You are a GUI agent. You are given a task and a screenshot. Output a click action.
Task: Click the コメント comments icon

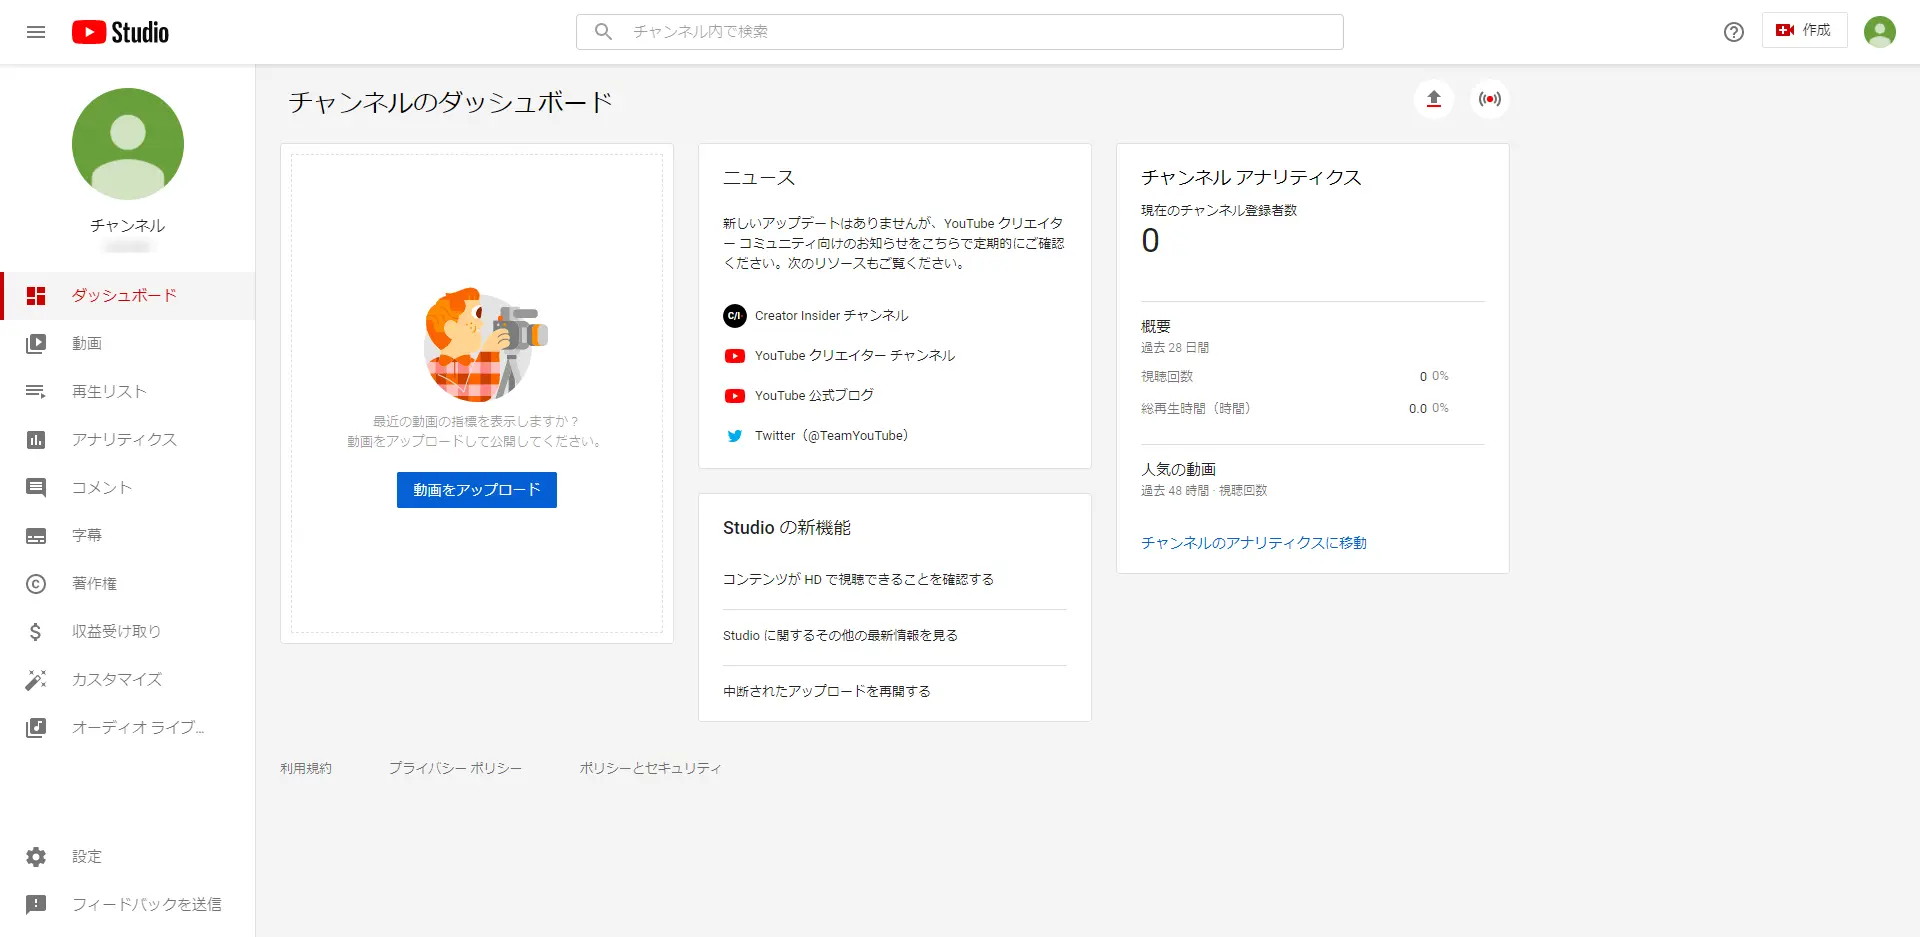(36, 488)
